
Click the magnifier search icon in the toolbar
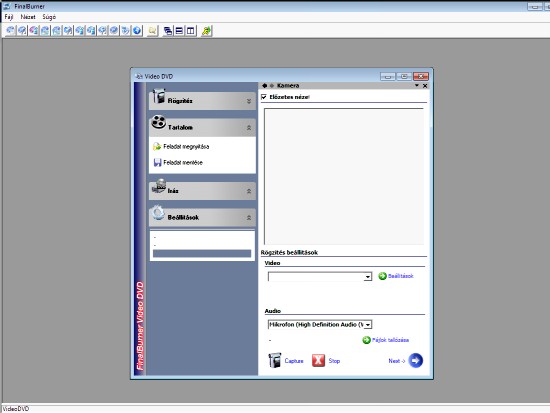152,31
